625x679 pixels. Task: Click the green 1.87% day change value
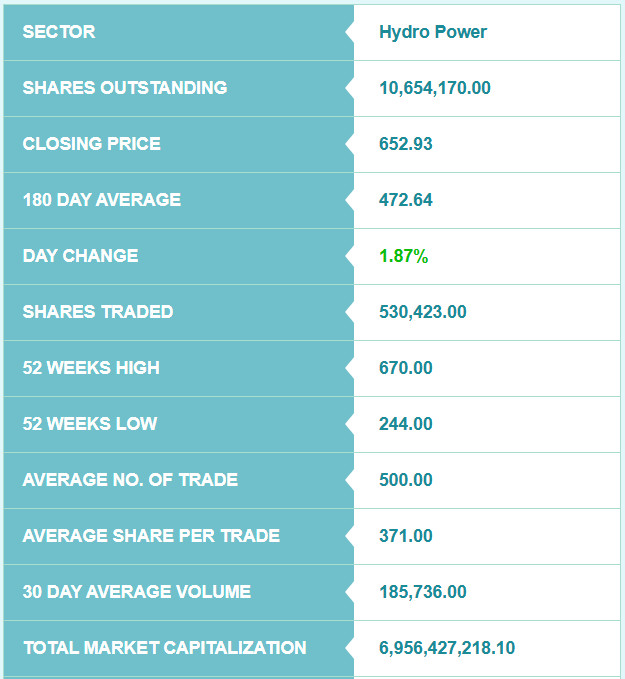click(x=403, y=256)
